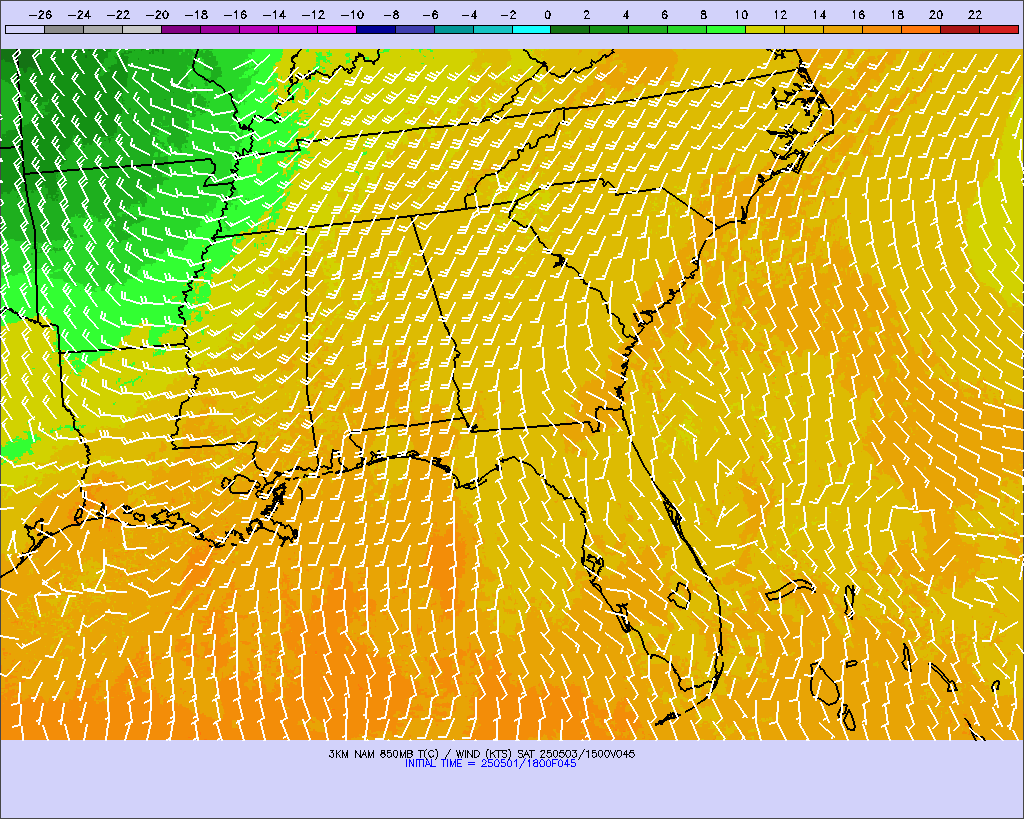
Task: Click the magenta-purple swatch between -16 and -14
Action: pyautogui.click(x=259, y=29)
